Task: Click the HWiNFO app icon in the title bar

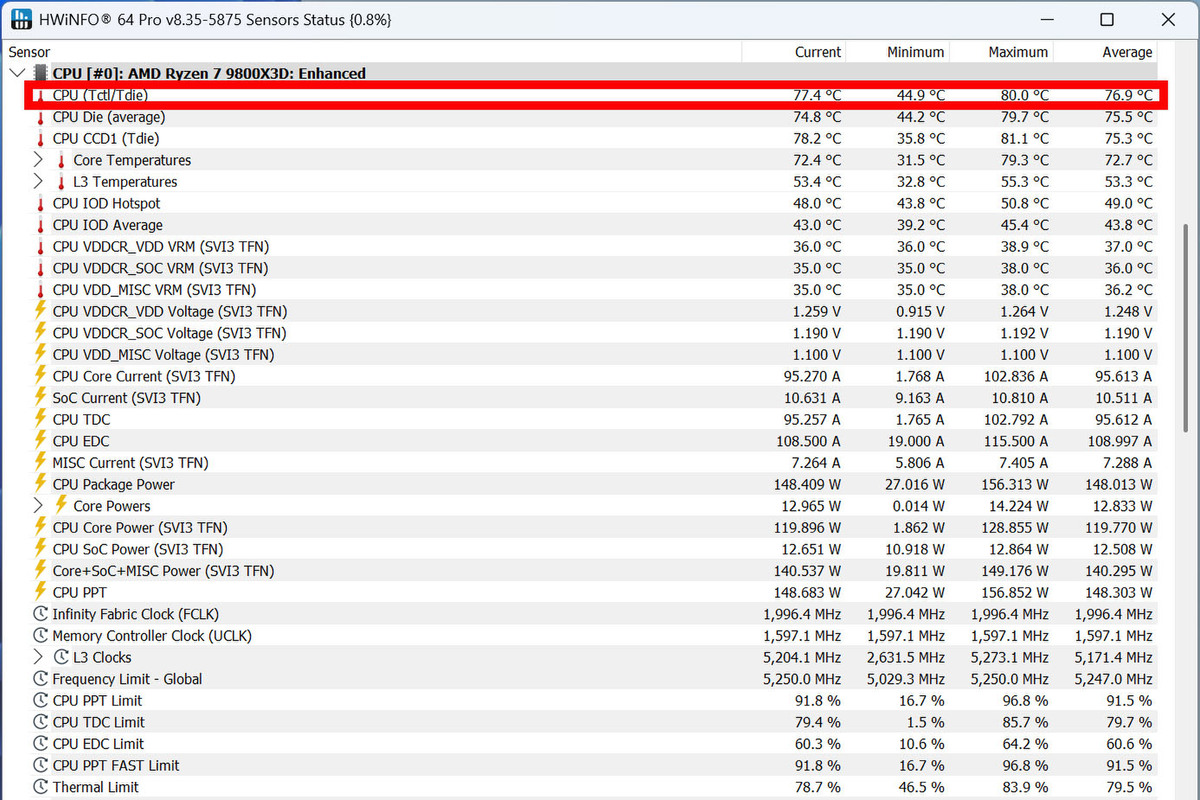Action: [19, 19]
